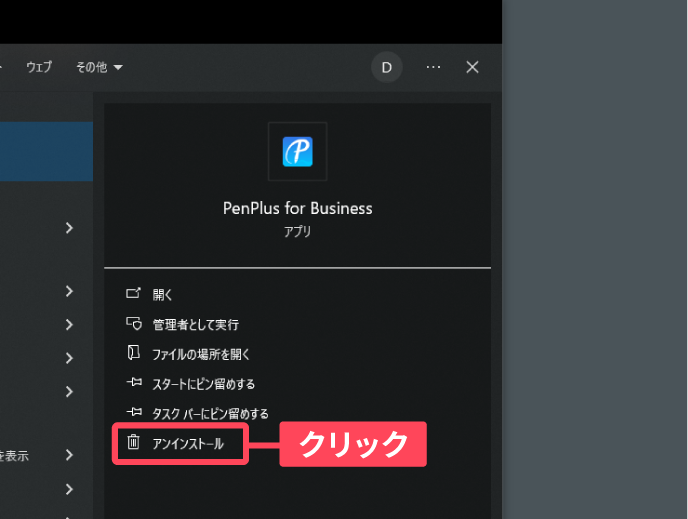The image size is (688, 519).
Task: Click the pin icon beside スタートにピン留めする
Action: (134, 382)
